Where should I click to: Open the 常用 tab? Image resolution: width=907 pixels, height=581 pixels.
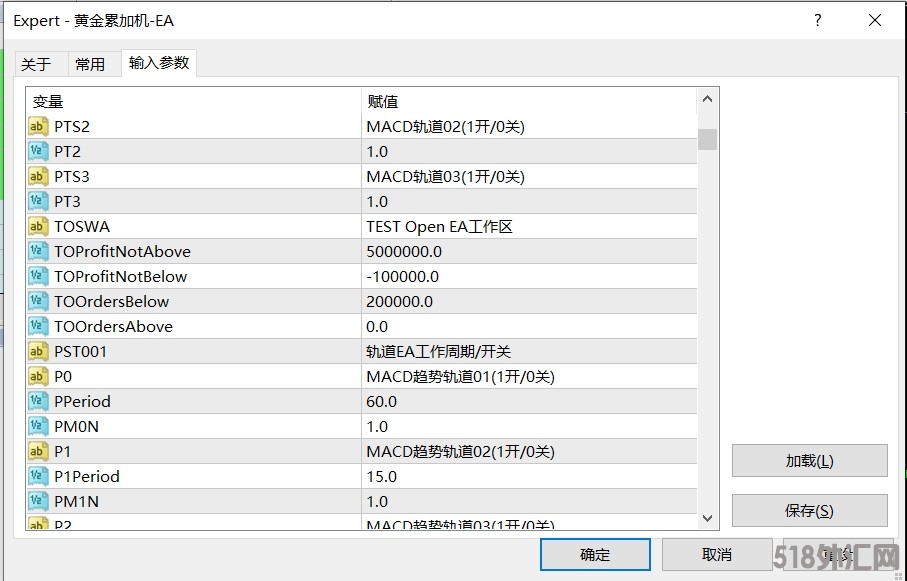point(90,64)
